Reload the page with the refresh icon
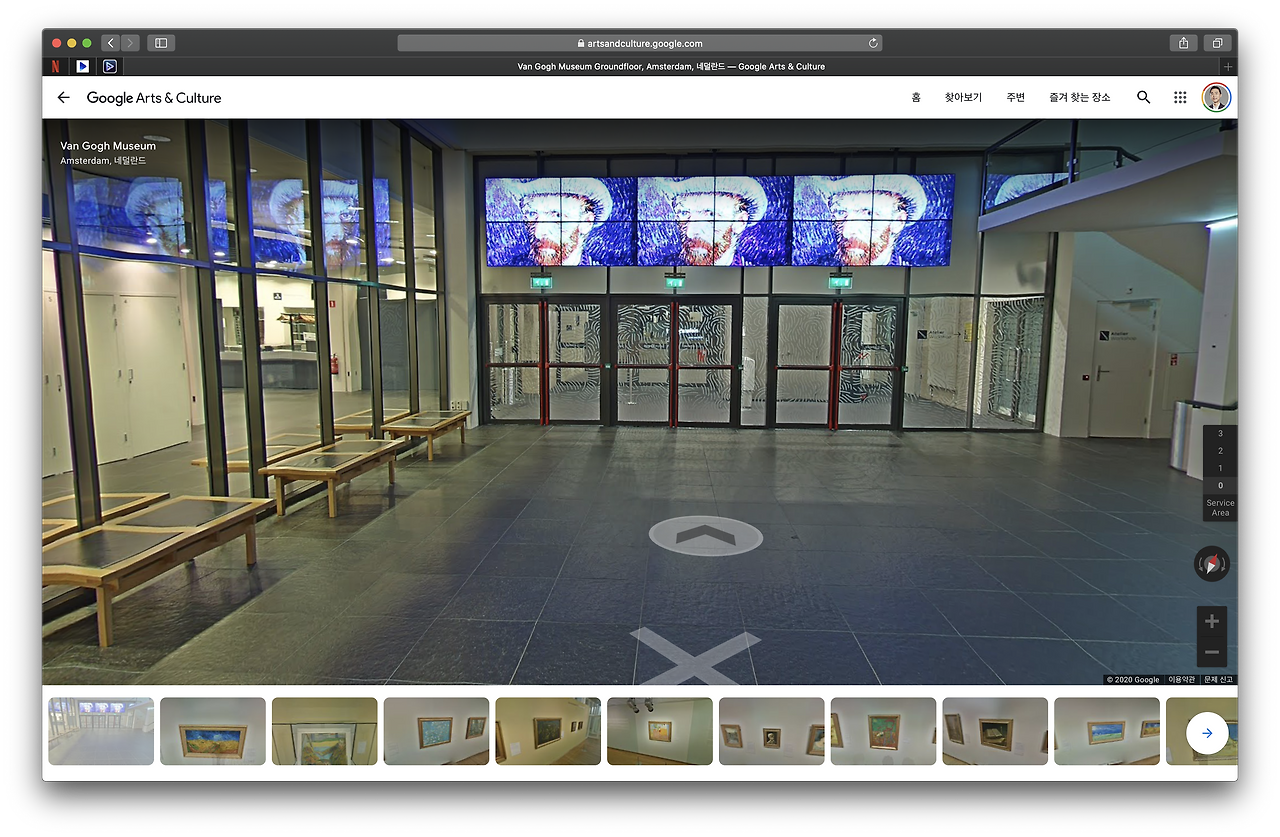1280x837 pixels. coord(873,43)
